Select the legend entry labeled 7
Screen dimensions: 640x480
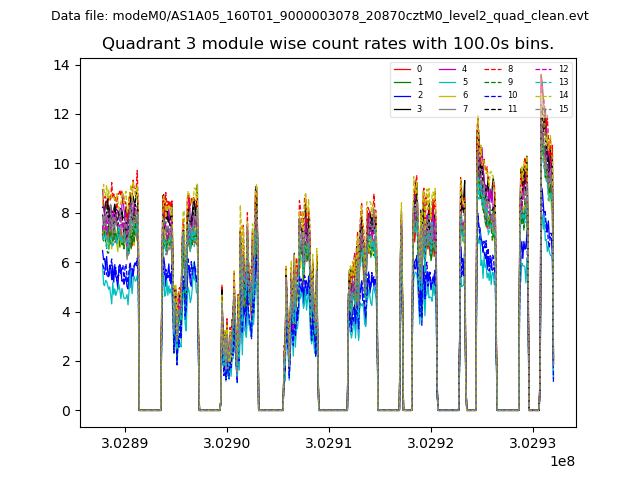point(464,108)
